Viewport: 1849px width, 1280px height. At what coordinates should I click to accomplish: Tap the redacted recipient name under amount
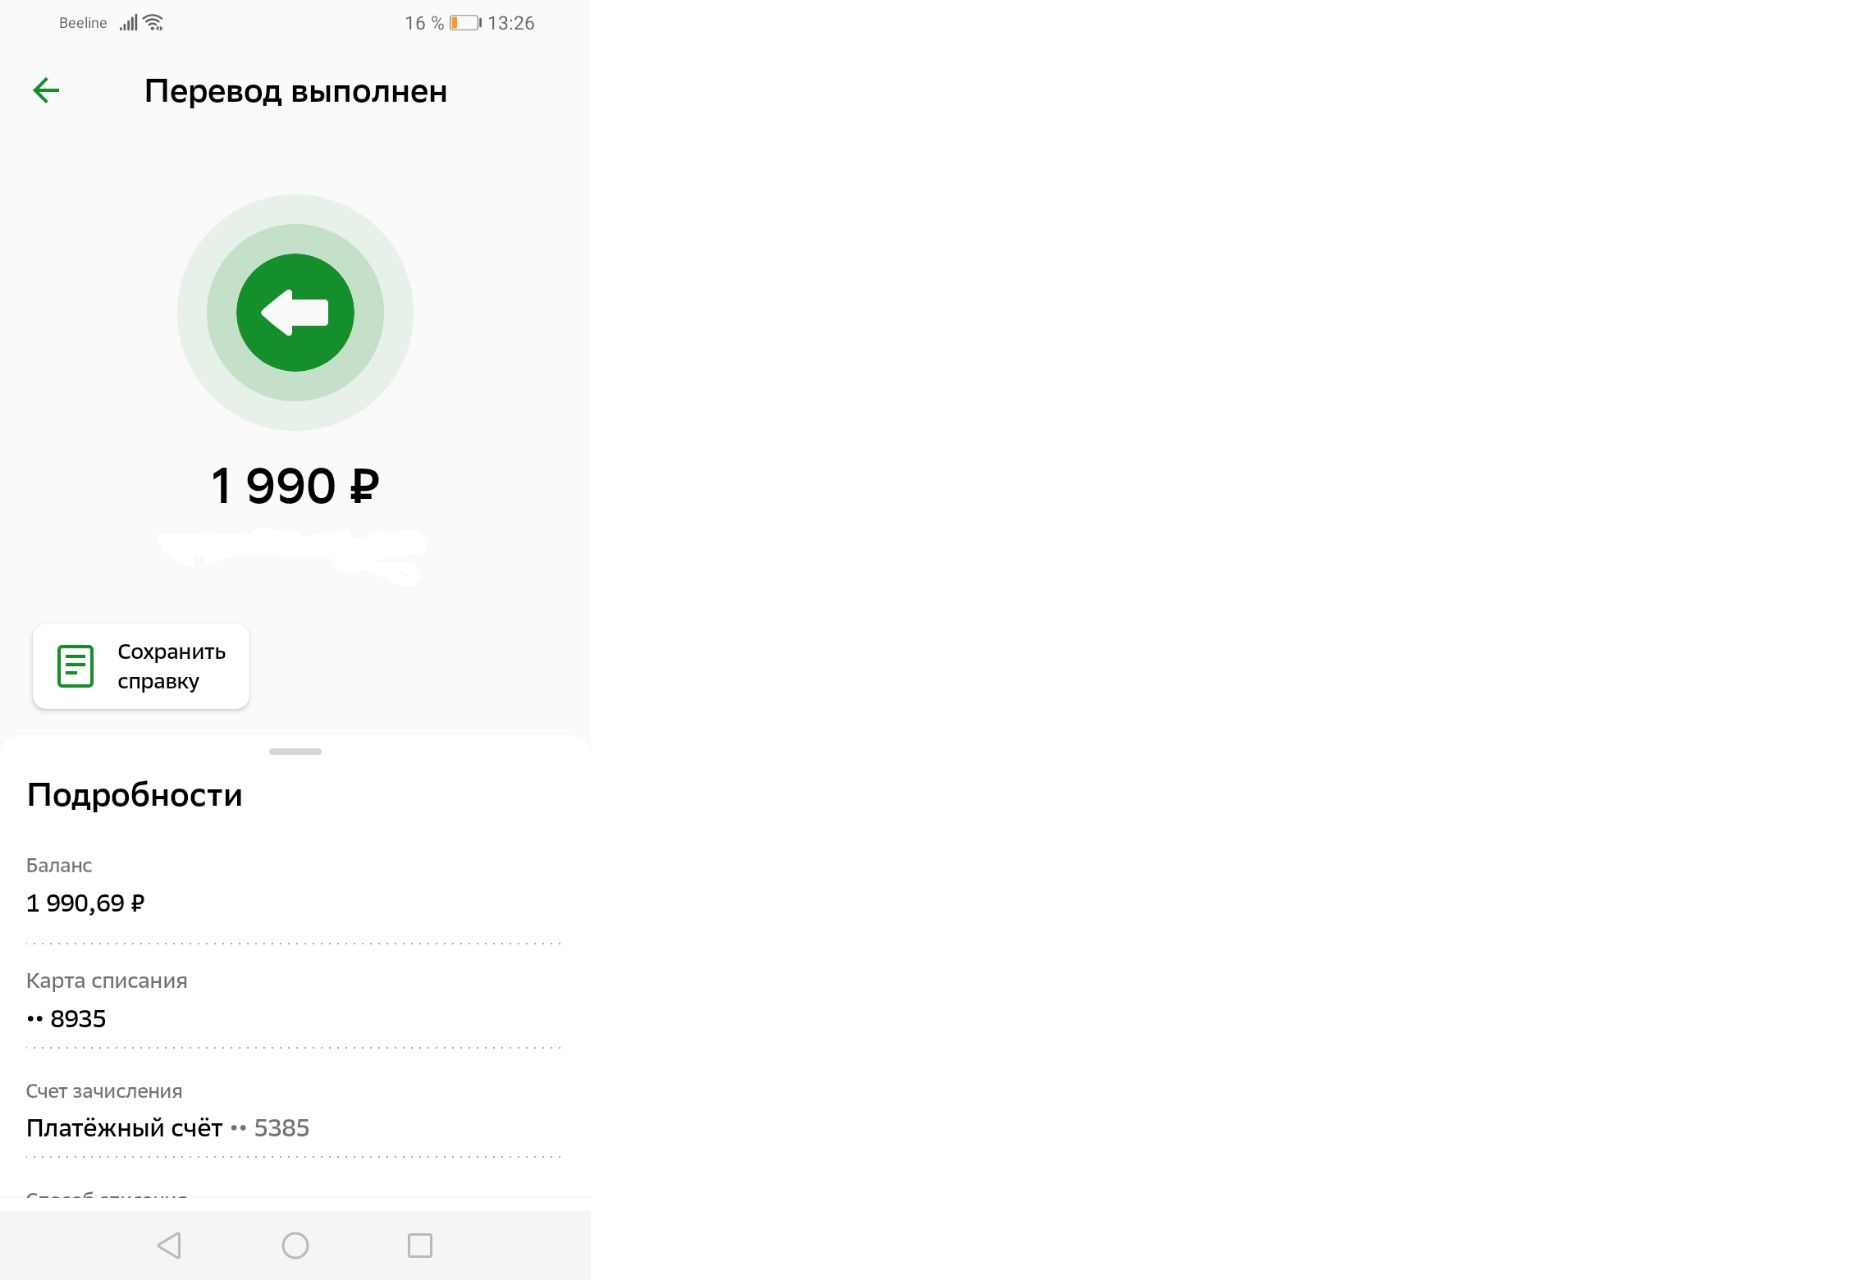(292, 555)
